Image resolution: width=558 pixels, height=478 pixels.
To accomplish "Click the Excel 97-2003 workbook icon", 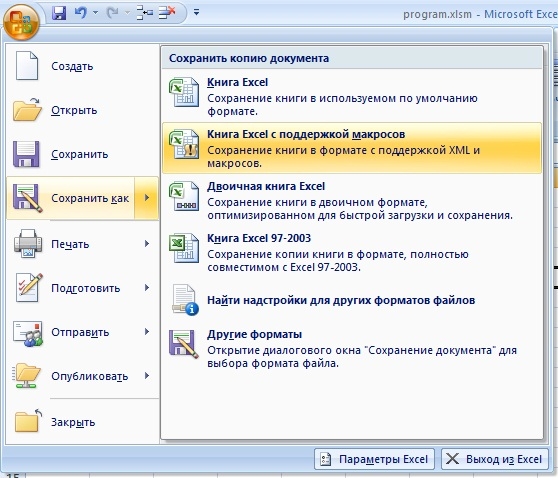I will tap(184, 248).
